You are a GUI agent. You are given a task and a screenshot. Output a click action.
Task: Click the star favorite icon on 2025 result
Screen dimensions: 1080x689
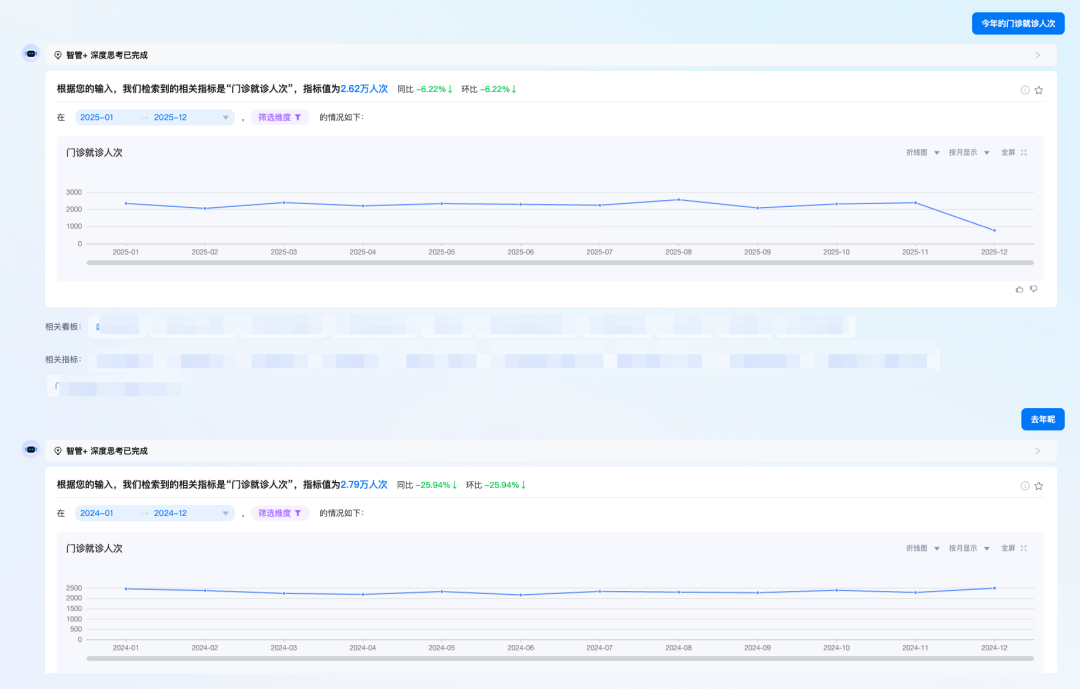coord(1039,90)
